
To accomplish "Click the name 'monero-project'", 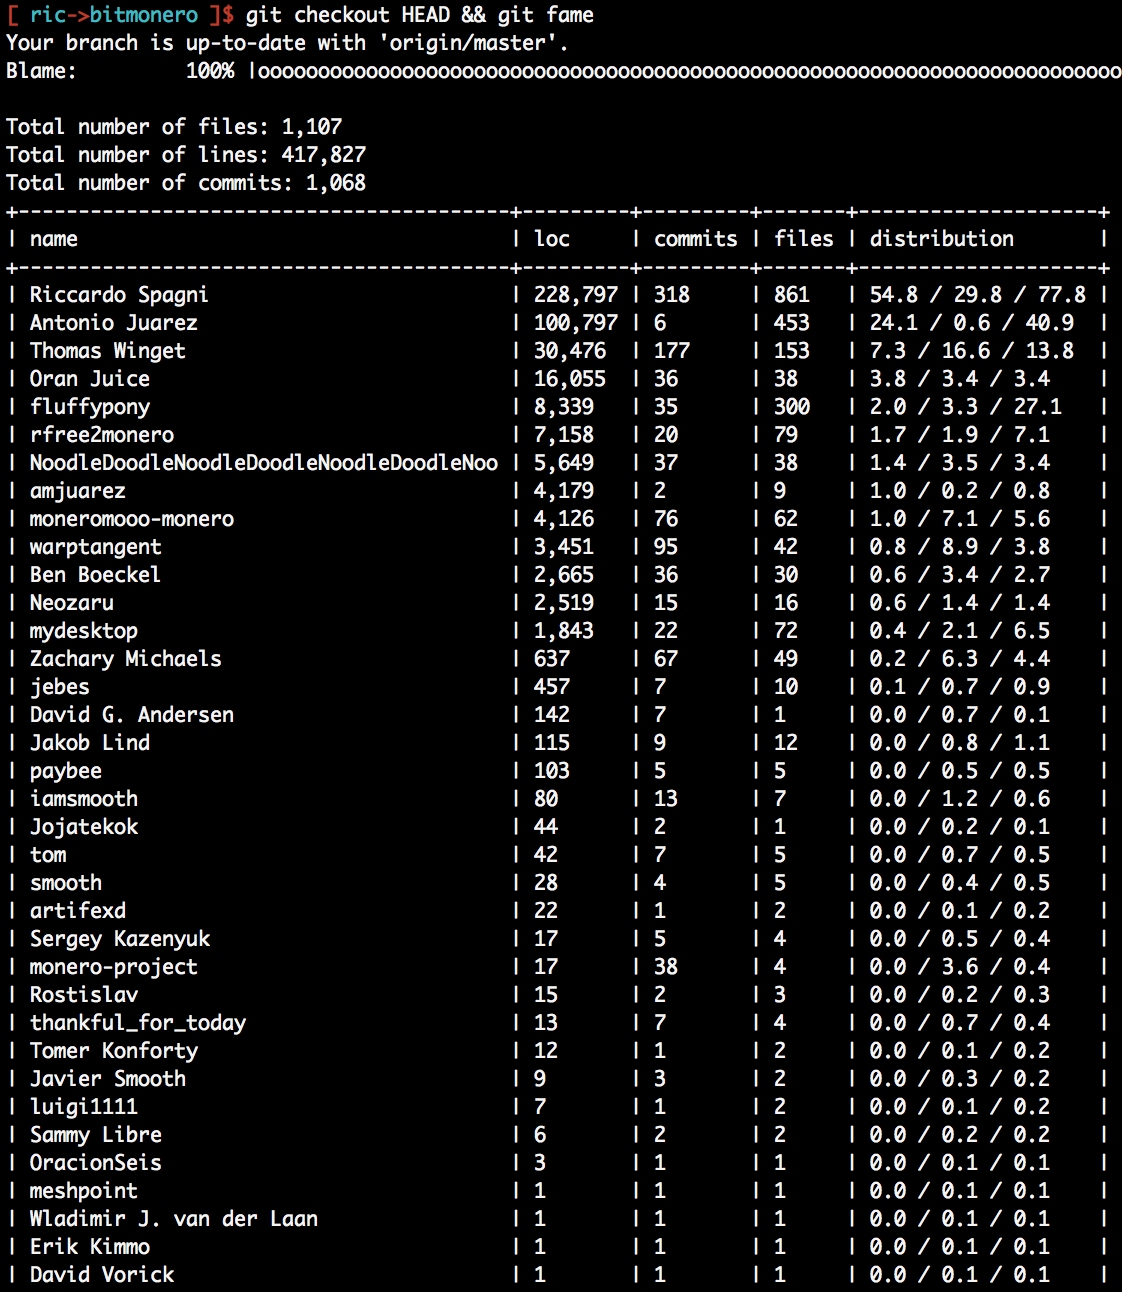I will [114, 967].
